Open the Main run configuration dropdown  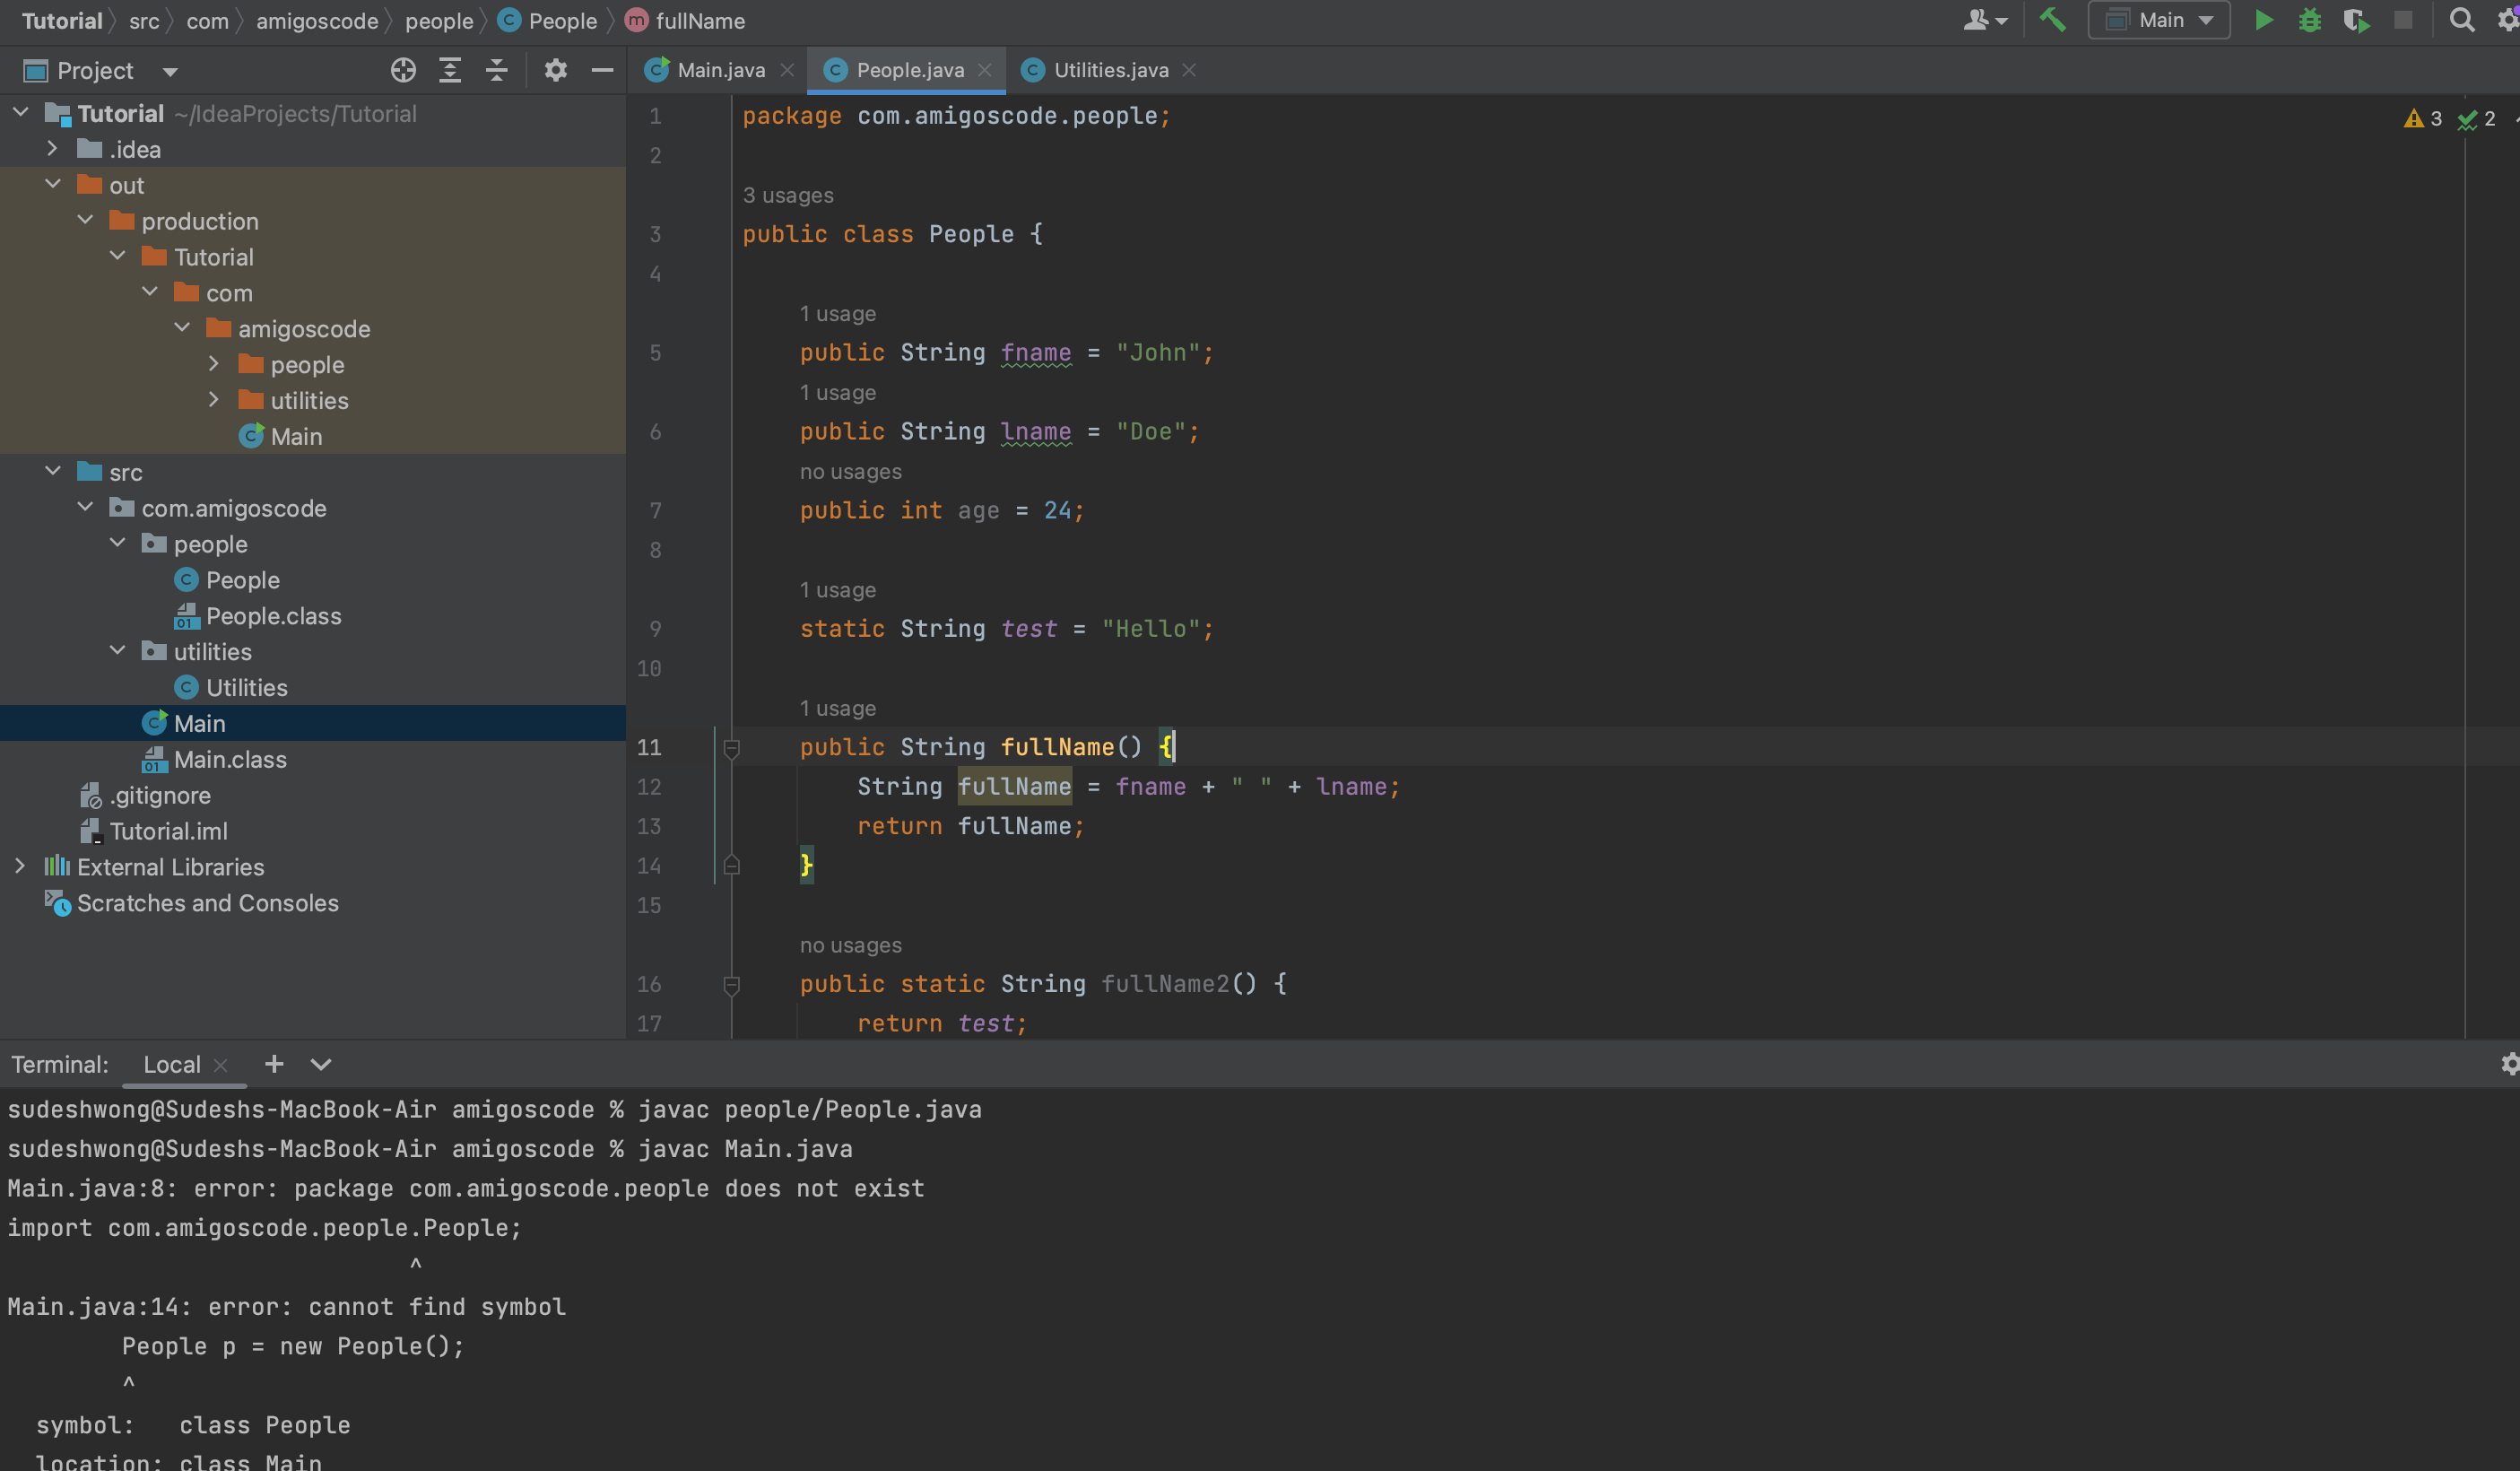click(2160, 20)
